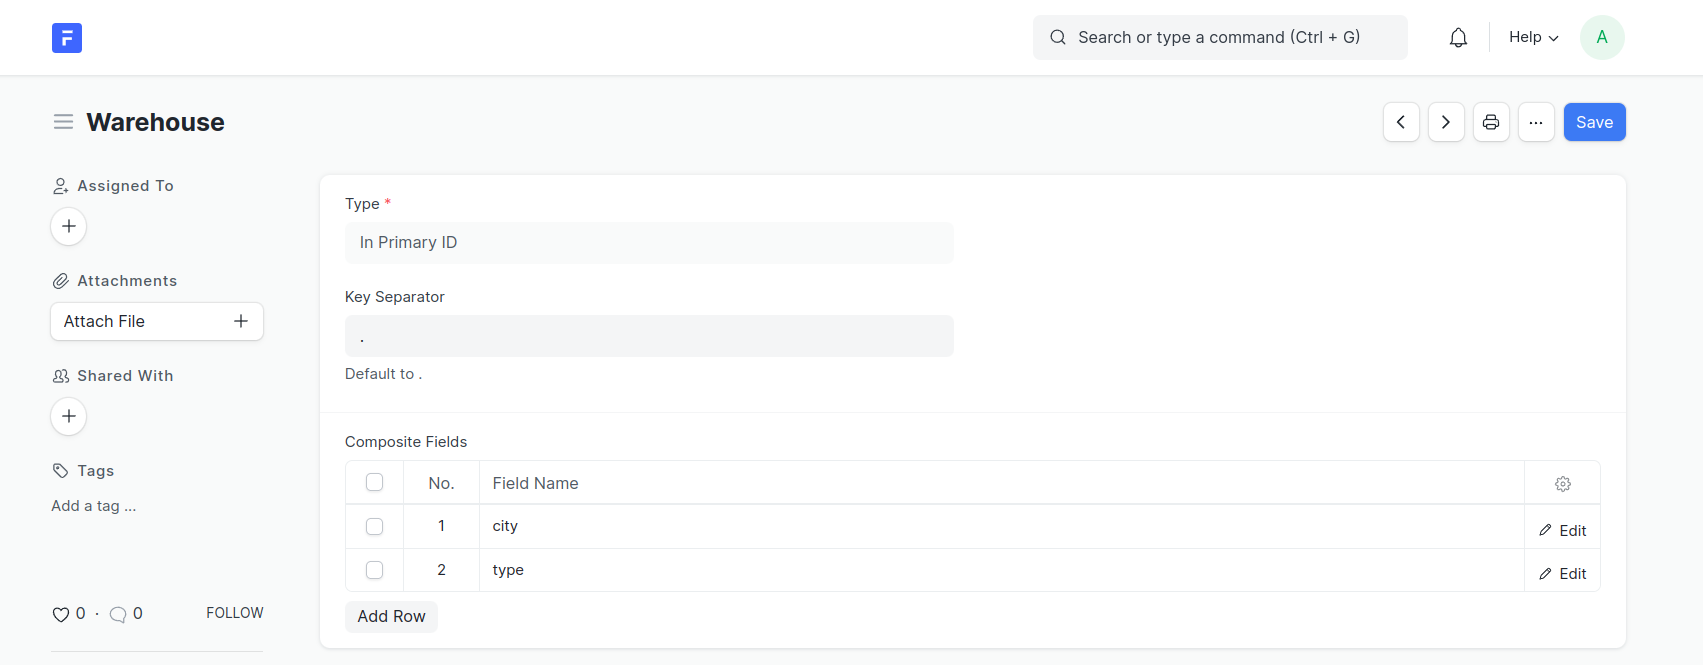Click the Save button
This screenshot has height=665, width=1703.
[x=1594, y=122]
